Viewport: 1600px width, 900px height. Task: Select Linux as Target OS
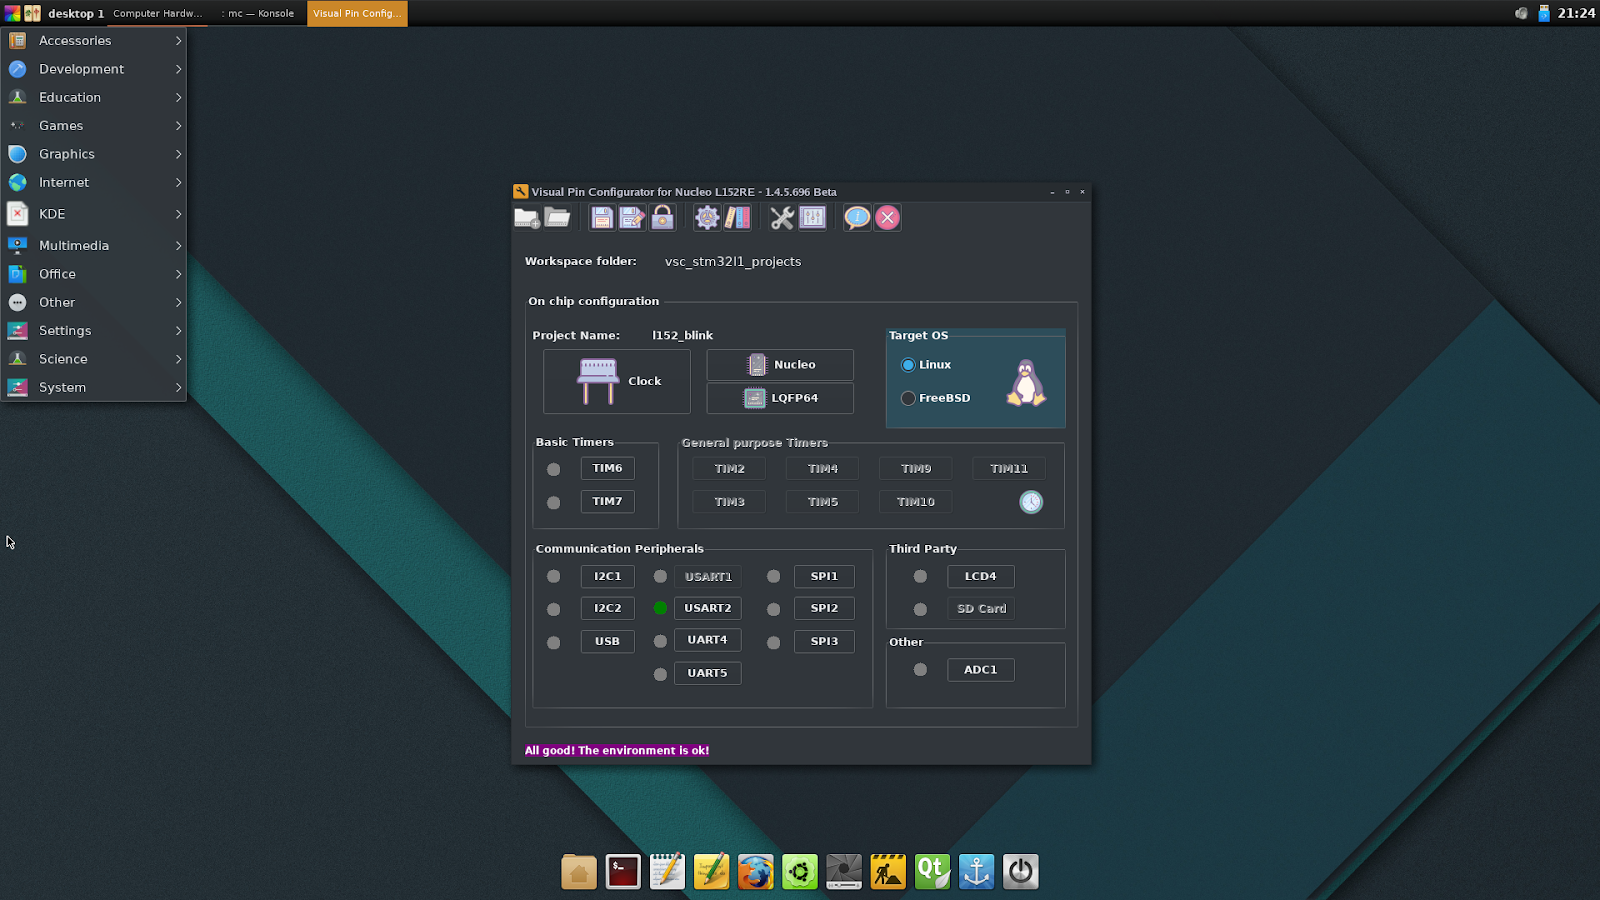[908, 365]
